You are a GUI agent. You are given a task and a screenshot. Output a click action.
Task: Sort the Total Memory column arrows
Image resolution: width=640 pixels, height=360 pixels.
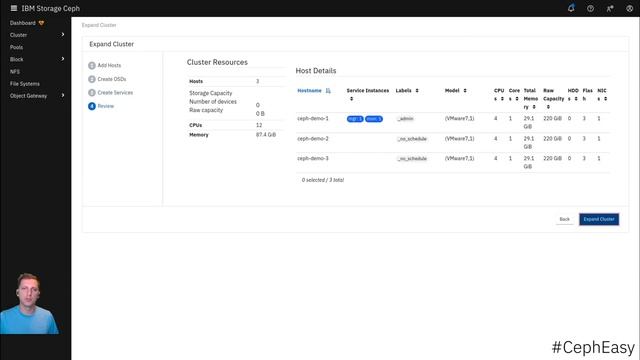[534, 107]
